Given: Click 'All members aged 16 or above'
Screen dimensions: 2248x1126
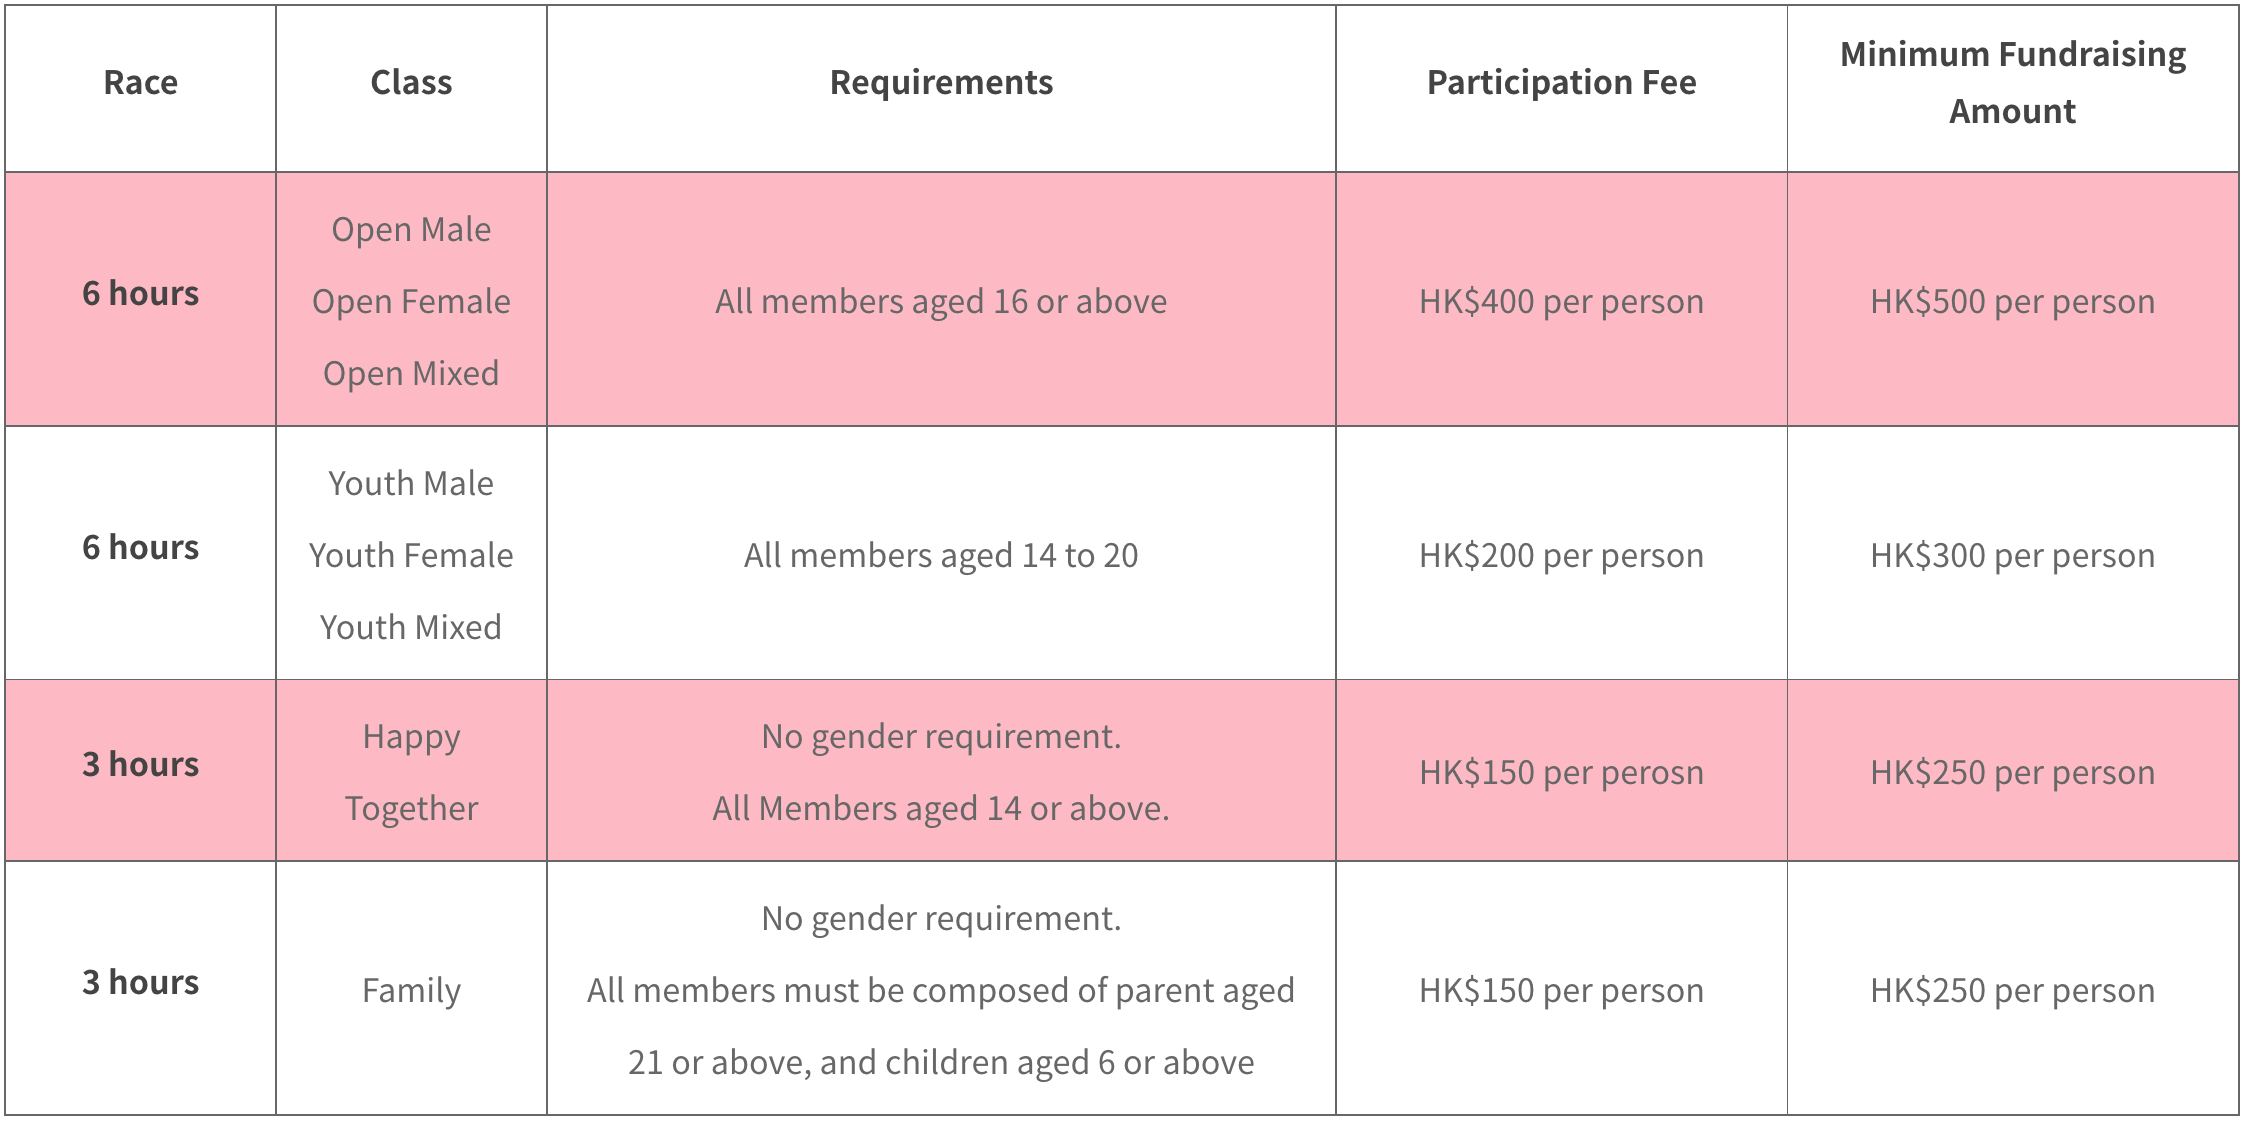Looking at the screenshot, I should (941, 302).
